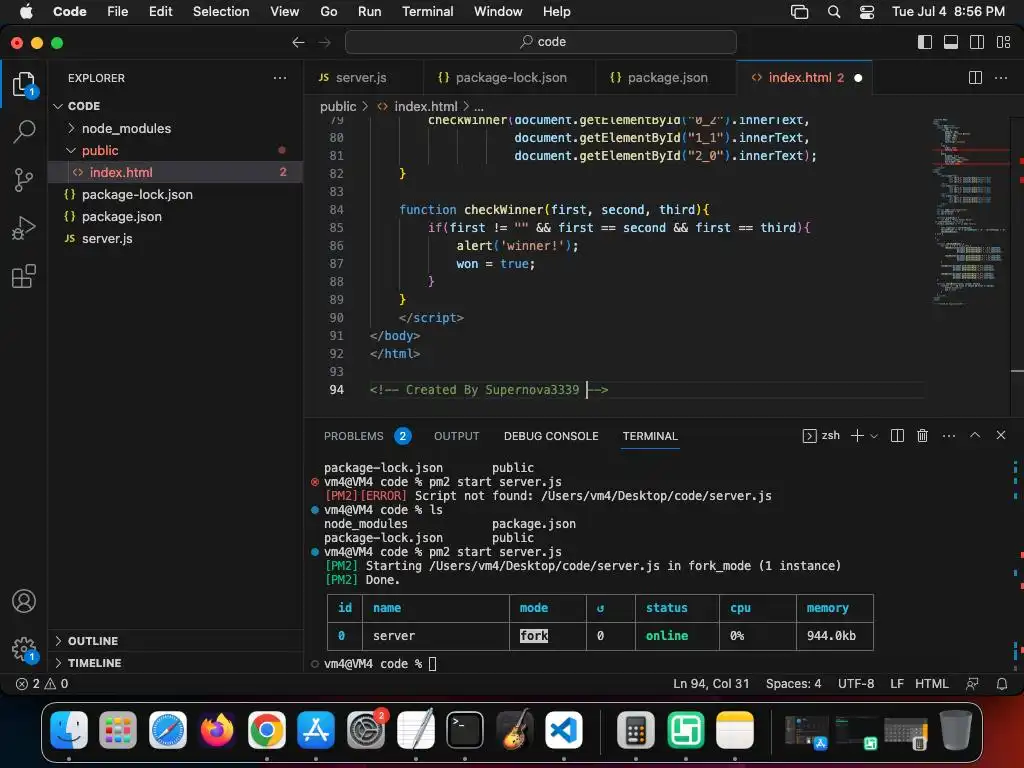
Task: Open the feedback icon in status bar
Action: [x=972, y=684]
